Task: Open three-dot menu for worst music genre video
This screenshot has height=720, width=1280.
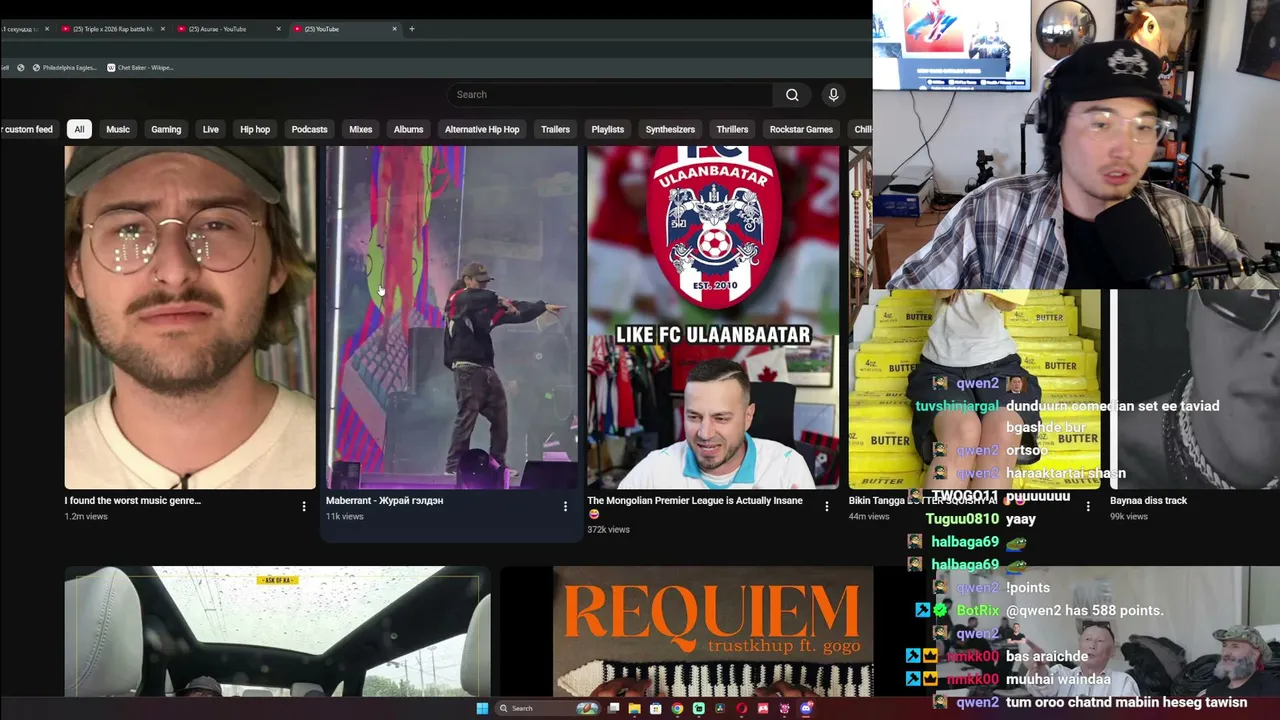Action: [304, 507]
